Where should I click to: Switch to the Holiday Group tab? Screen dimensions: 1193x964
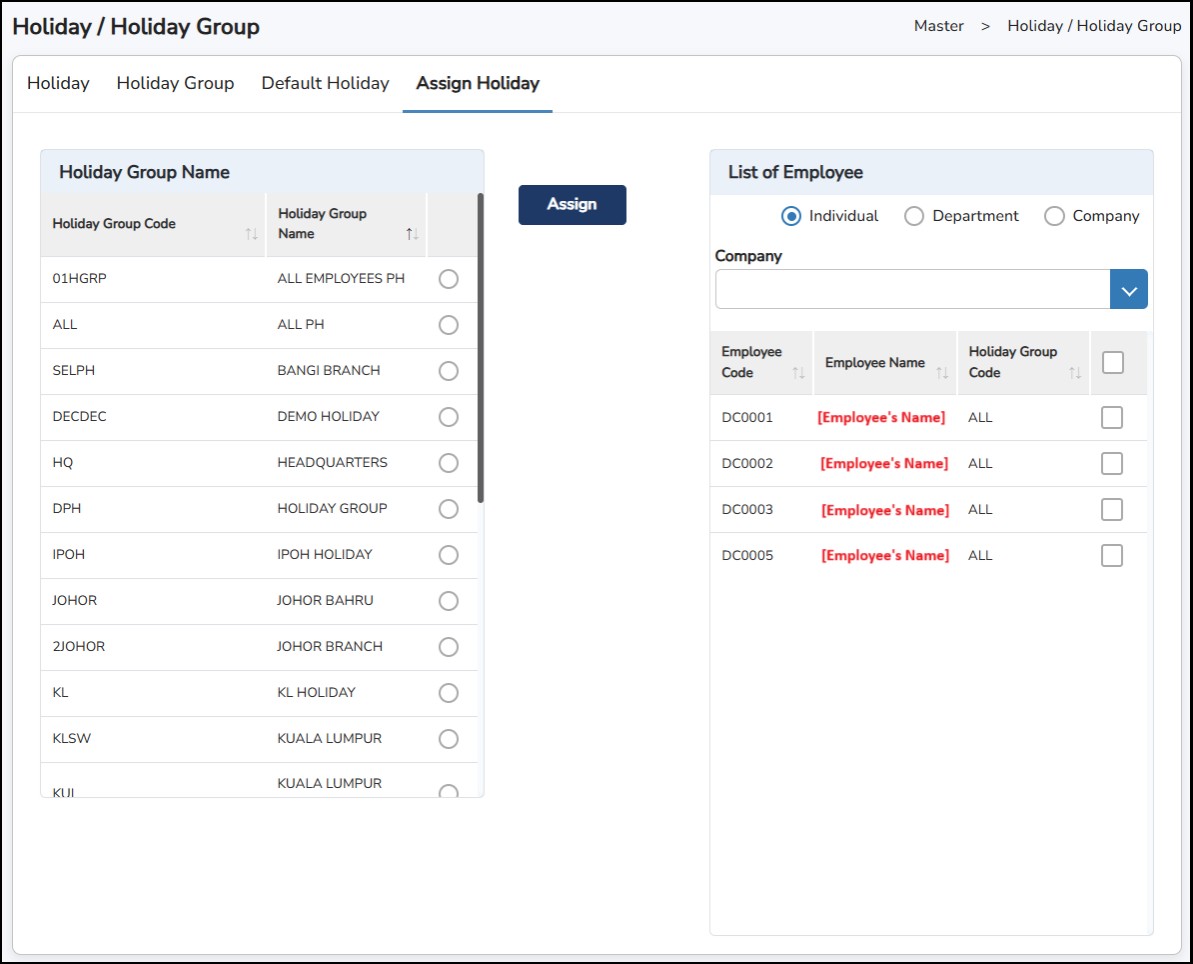[x=175, y=84]
